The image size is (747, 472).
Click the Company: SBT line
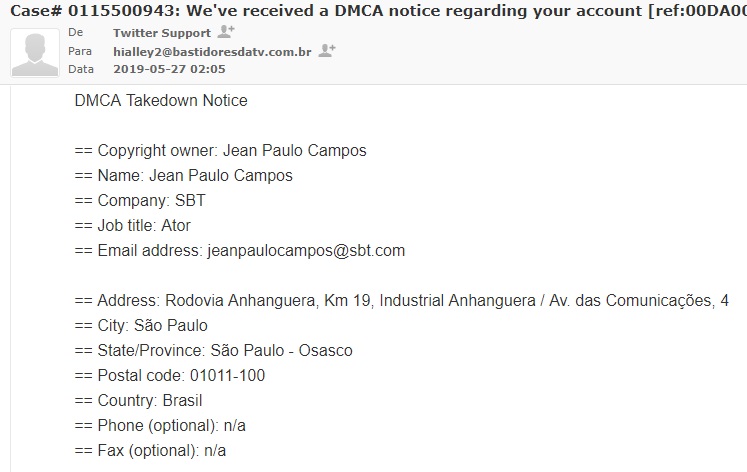coord(140,201)
